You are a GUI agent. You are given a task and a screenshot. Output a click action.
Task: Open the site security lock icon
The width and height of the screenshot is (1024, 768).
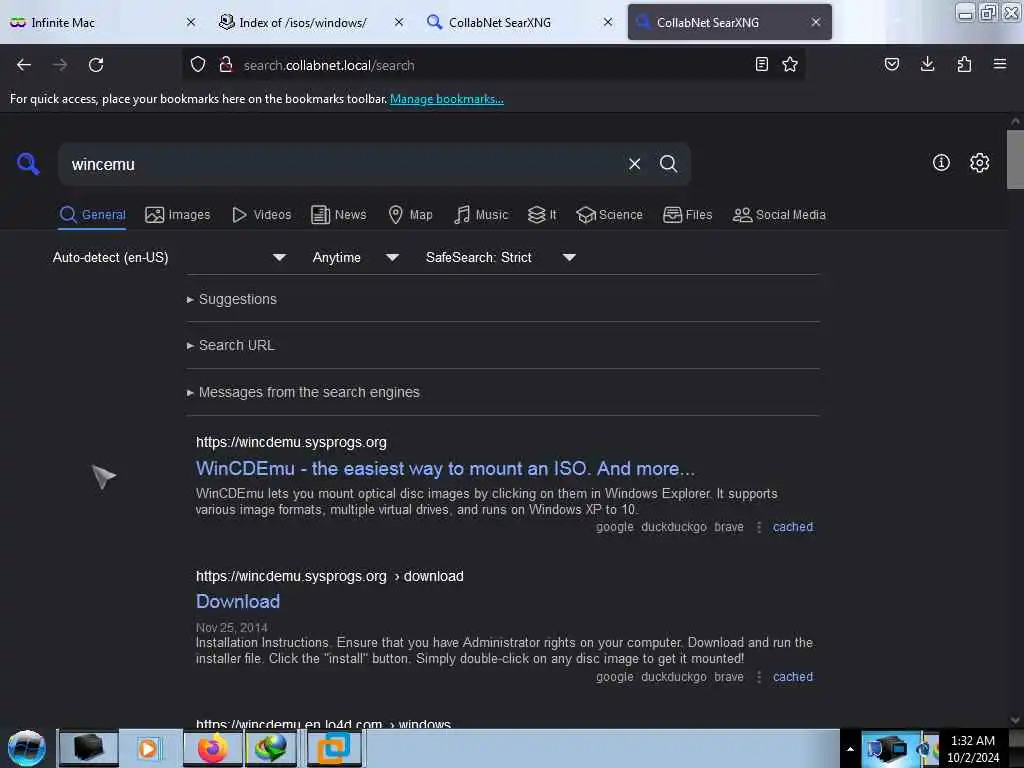click(226, 65)
